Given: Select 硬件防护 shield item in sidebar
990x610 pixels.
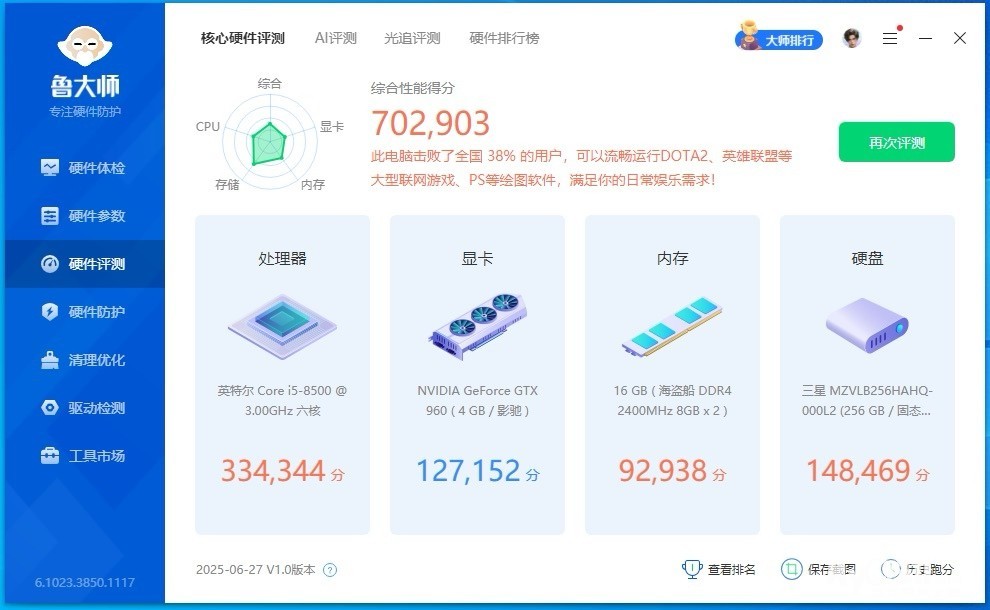Looking at the screenshot, I should click(84, 312).
